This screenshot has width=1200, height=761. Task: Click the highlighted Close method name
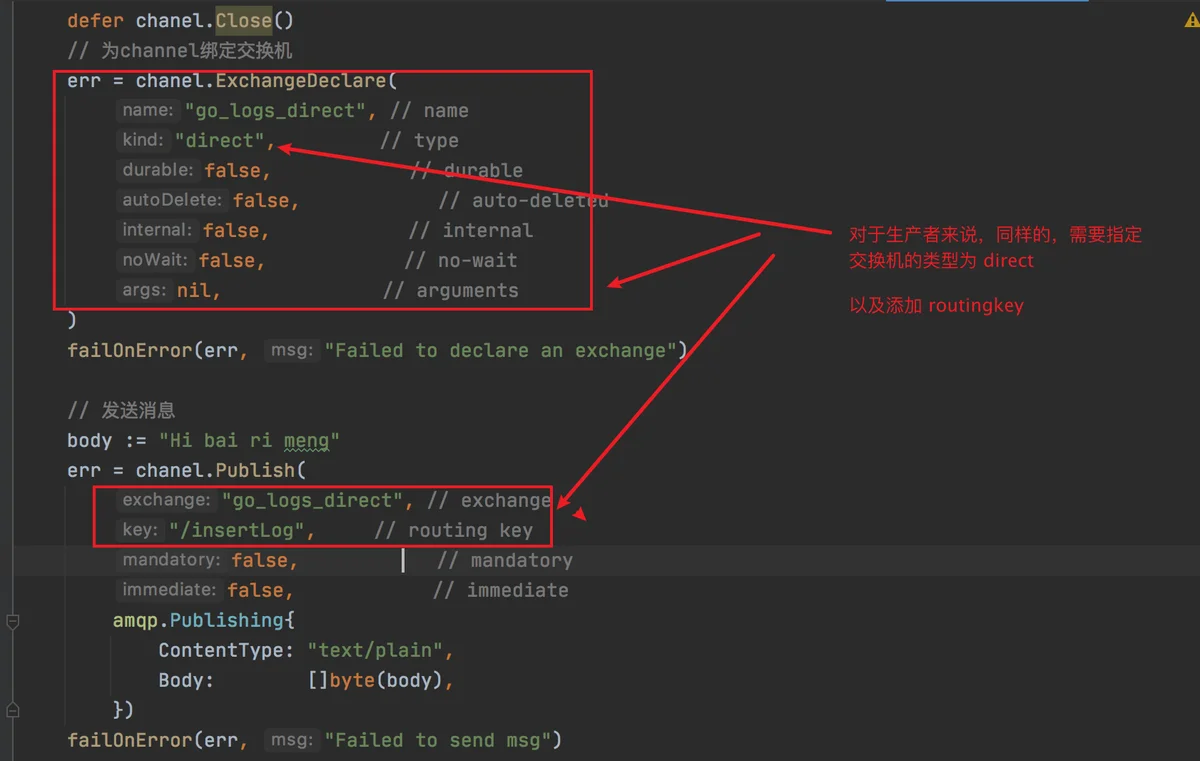244,20
